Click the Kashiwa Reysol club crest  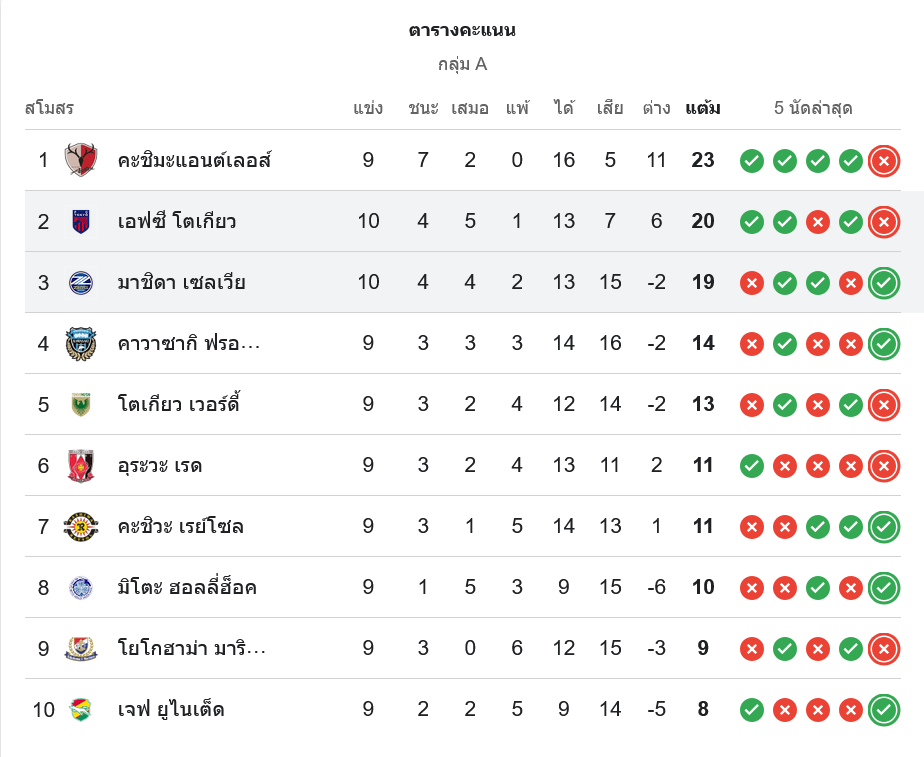pos(81,526)
